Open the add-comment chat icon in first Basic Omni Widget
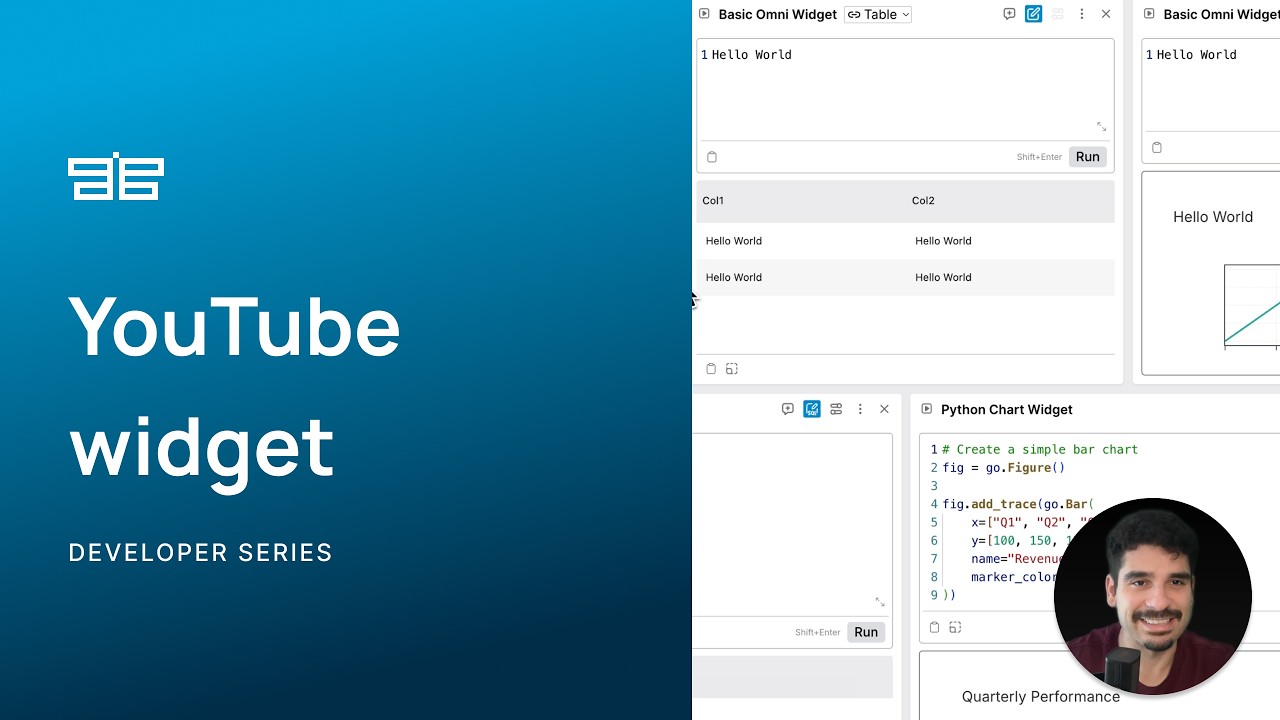The image size is (1280, 720). tap(1009, 14)
